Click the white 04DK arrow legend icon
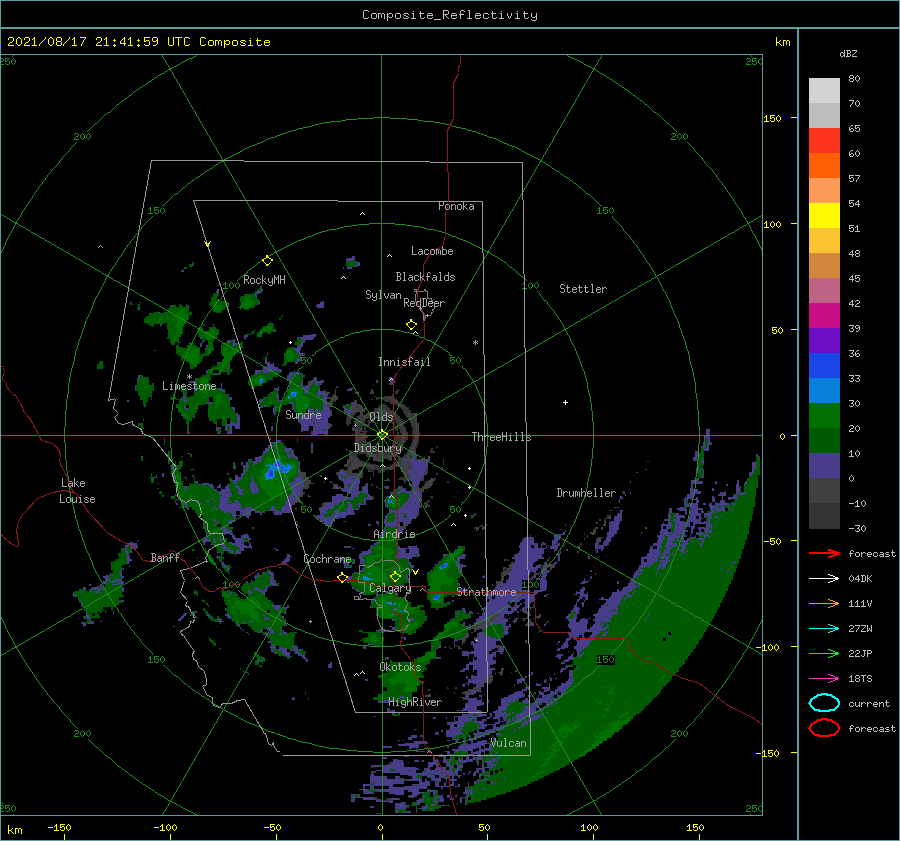900x841 pixels. [x=824, y=579]
